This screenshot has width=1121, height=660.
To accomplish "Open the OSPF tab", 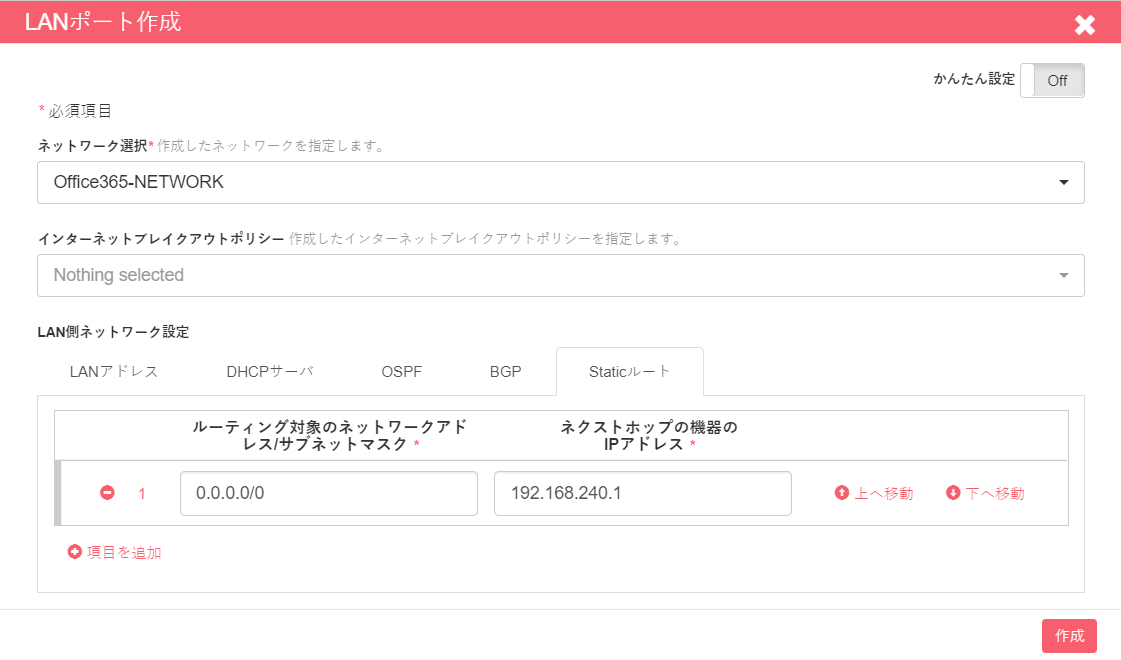I will click(x=401, y=370).
